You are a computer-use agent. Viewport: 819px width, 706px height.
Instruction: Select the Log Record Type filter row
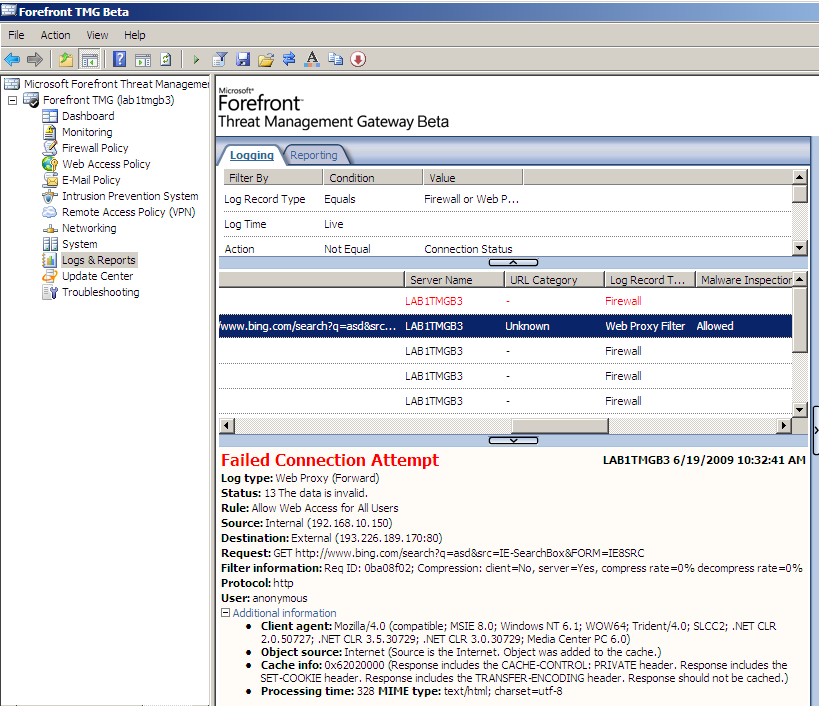coord(508,199)
